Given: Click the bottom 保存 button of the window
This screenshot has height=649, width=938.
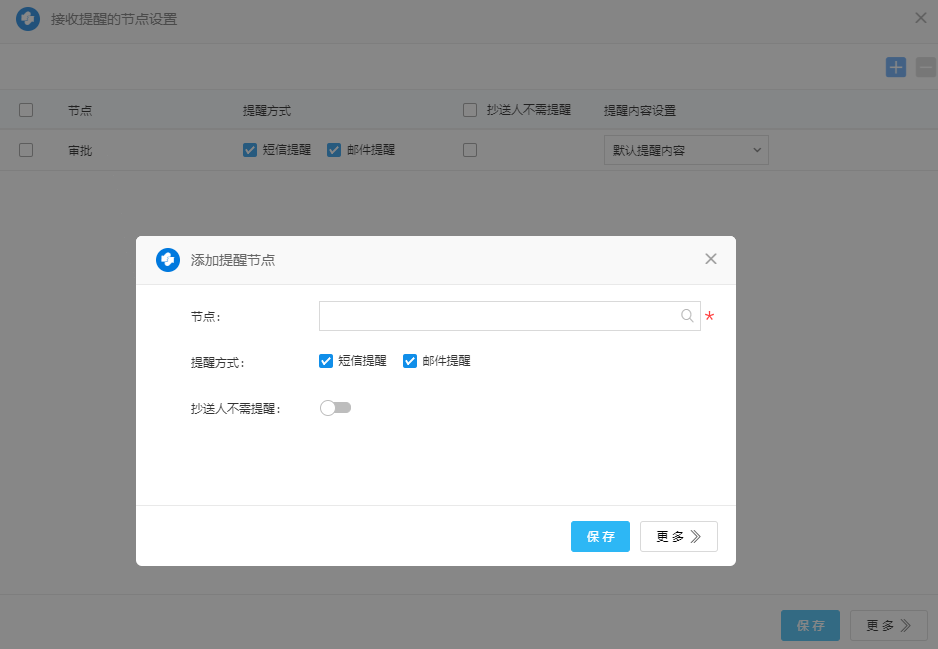Looking at the screenshot, I should [x=810, y=626].
